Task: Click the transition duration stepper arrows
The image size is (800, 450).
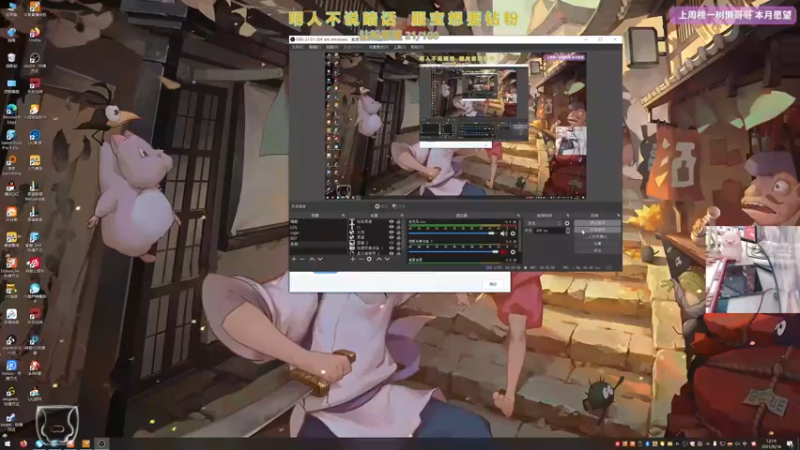Action: (568, 230)
